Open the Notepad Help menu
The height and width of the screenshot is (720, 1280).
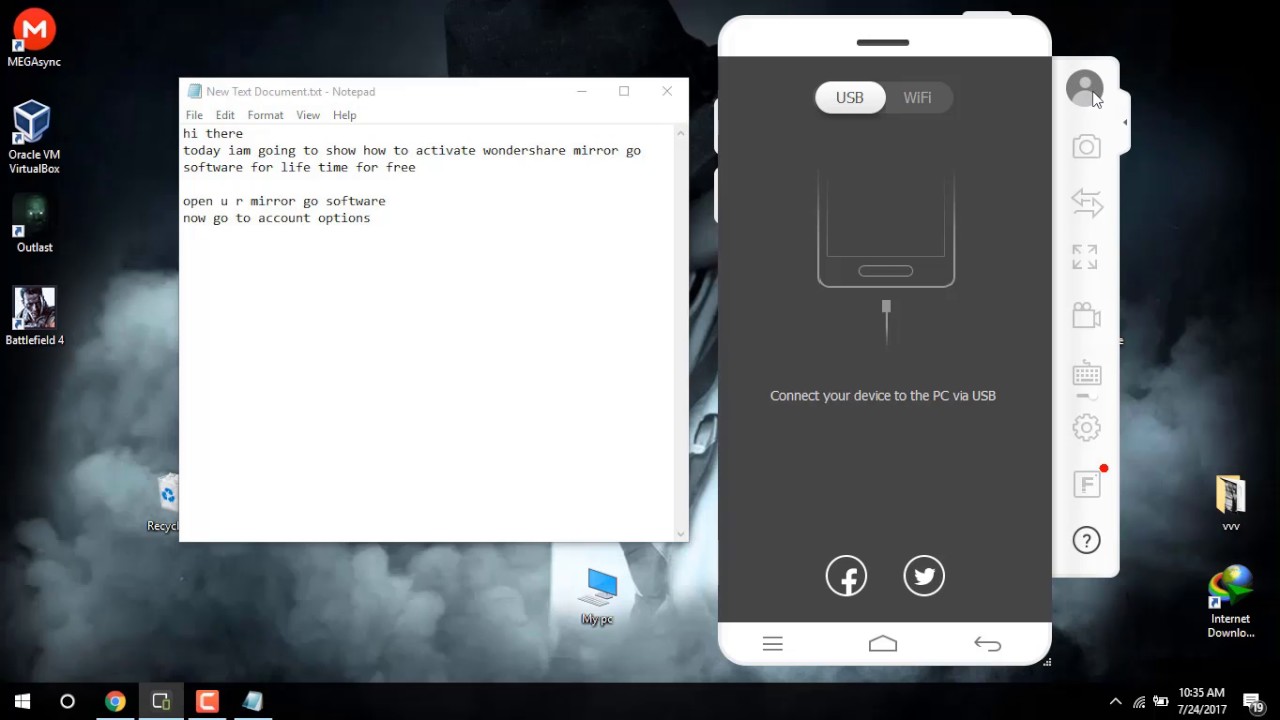[x=344, y=115]
